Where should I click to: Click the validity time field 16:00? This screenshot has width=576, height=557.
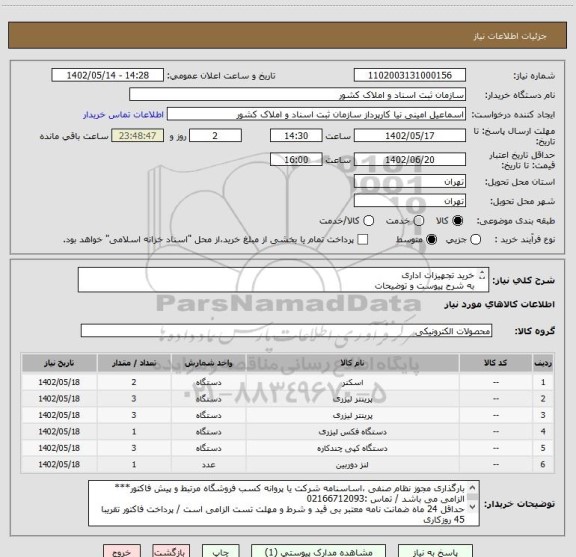pos(296,159)
